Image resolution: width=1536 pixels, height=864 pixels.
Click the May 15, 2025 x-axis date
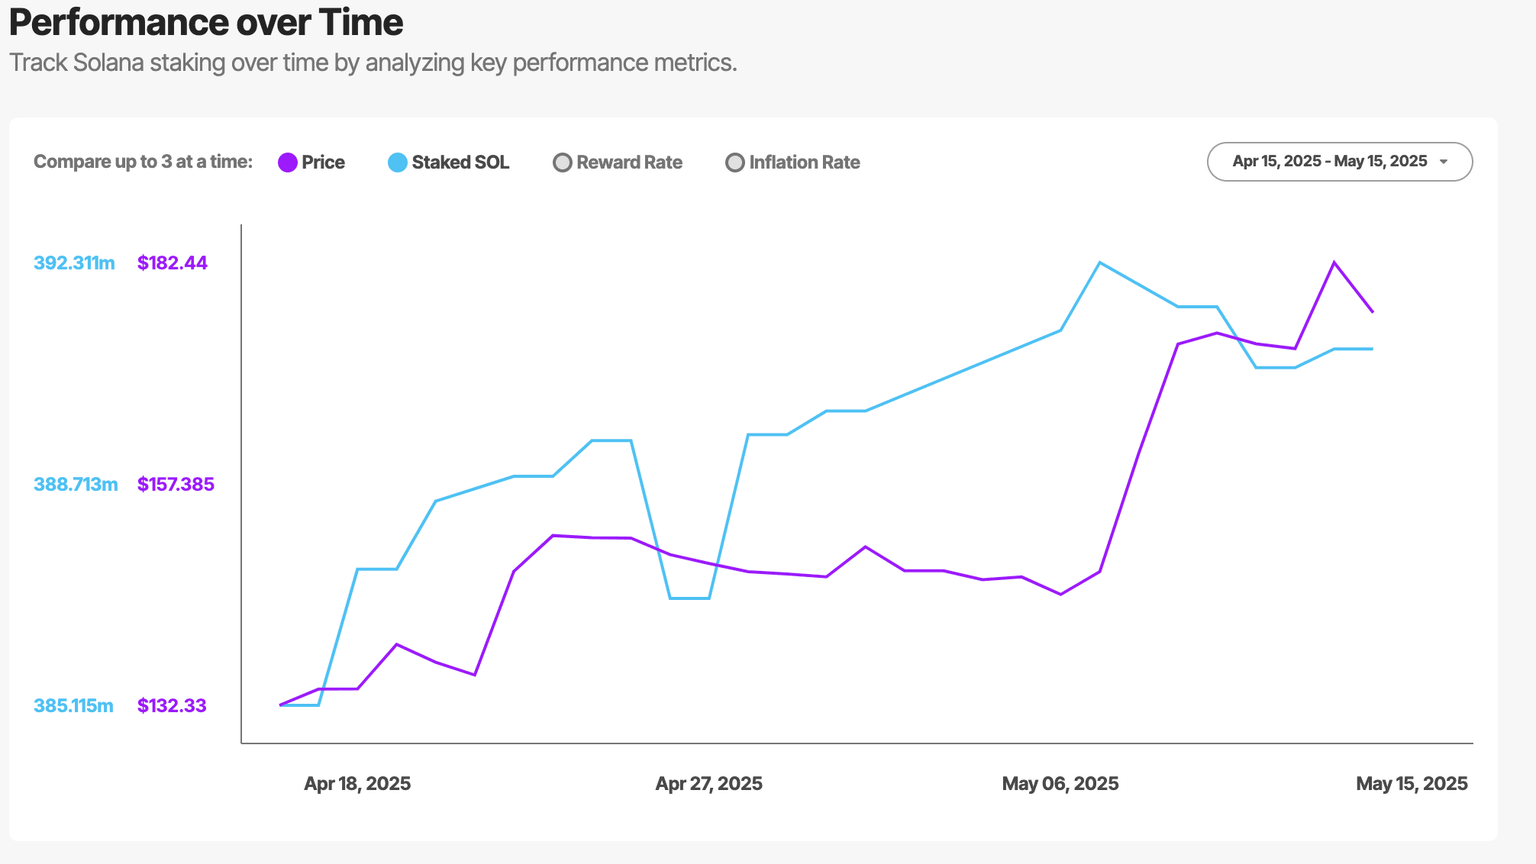[1411, 783]
